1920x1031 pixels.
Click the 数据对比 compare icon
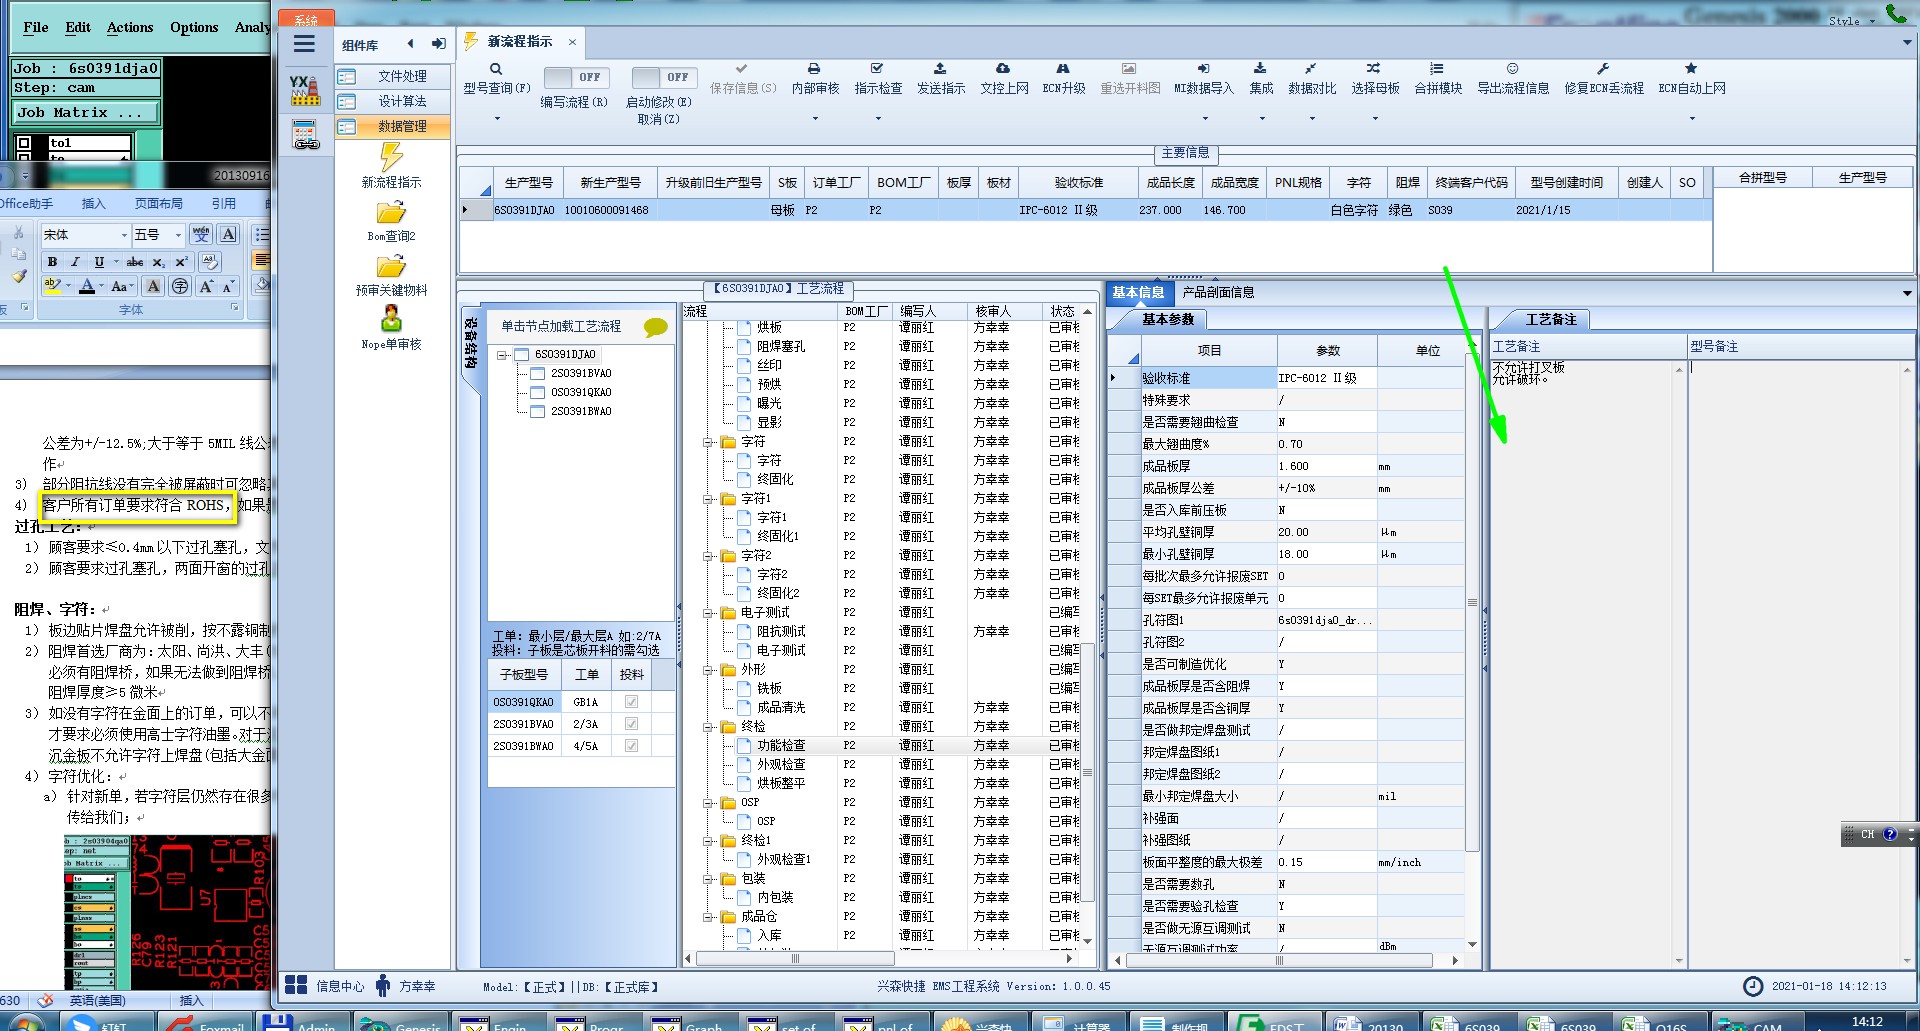pos(1311,69)
